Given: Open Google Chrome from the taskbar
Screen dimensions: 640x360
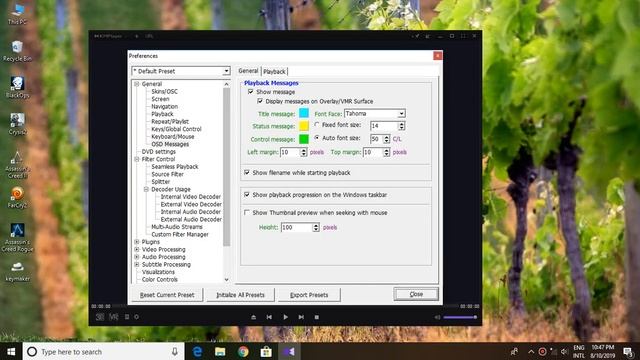Looking at the screenshot, I should click(x=243, y=351).
